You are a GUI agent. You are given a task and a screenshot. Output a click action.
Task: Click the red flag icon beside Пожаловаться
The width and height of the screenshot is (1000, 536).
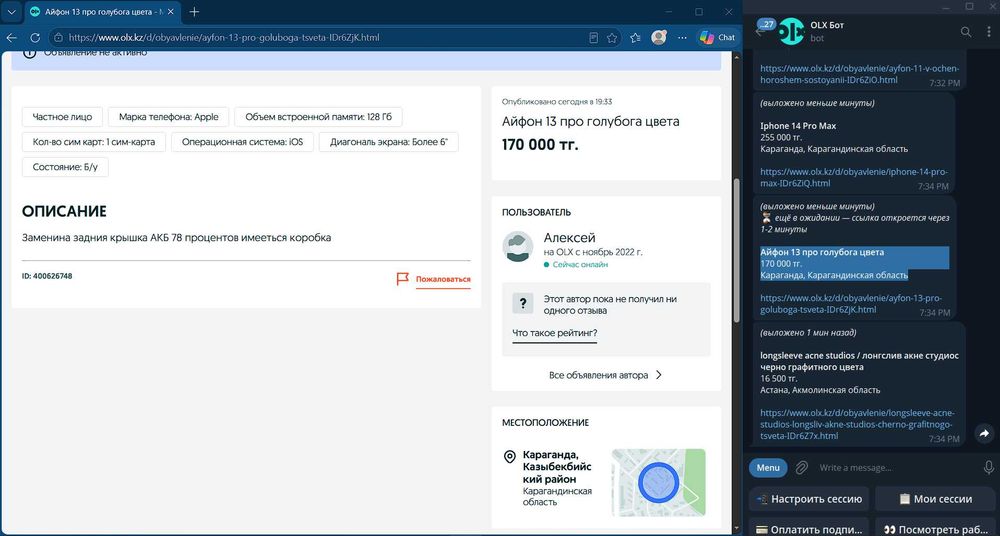(x=402, y=279)
